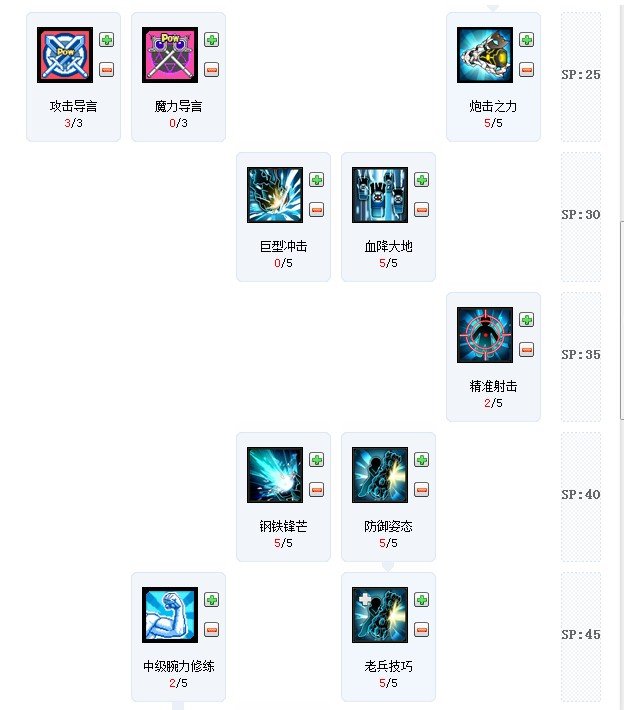Remove a point from 血降大地
The width and height of the screenshot is (624, 710).
(422, 210)
